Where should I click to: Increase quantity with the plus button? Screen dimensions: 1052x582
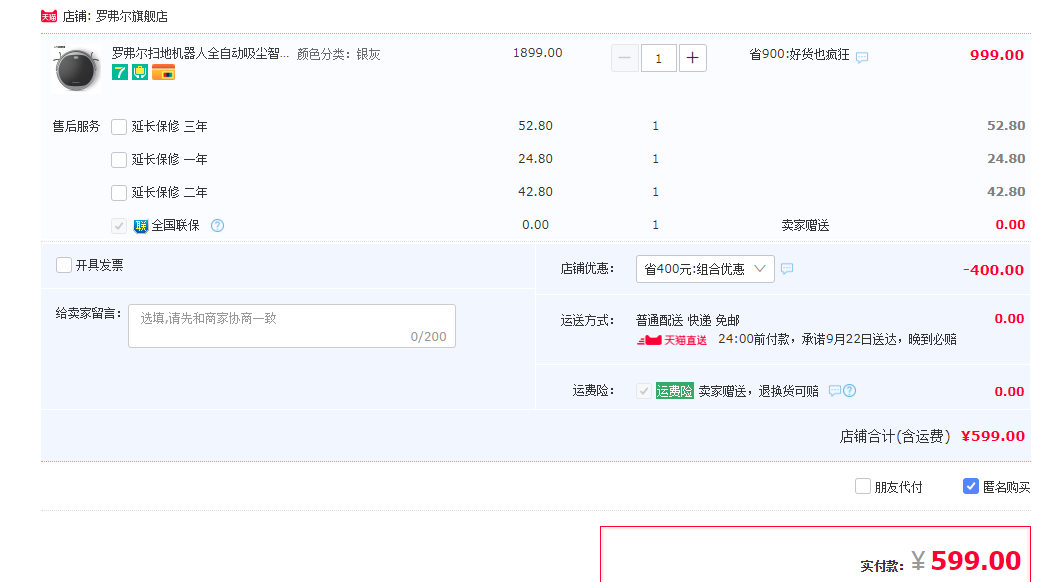click(x=693, y=58)
